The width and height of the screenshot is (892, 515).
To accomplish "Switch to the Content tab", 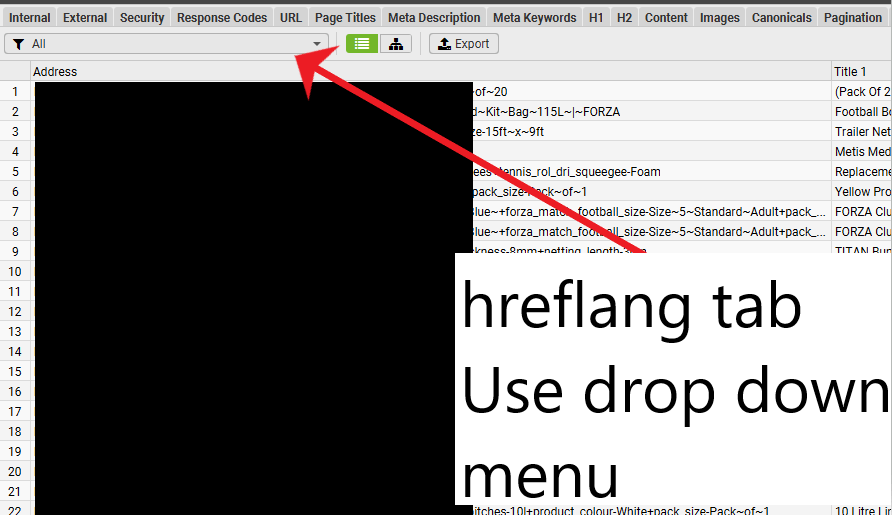I will (666, 18).
